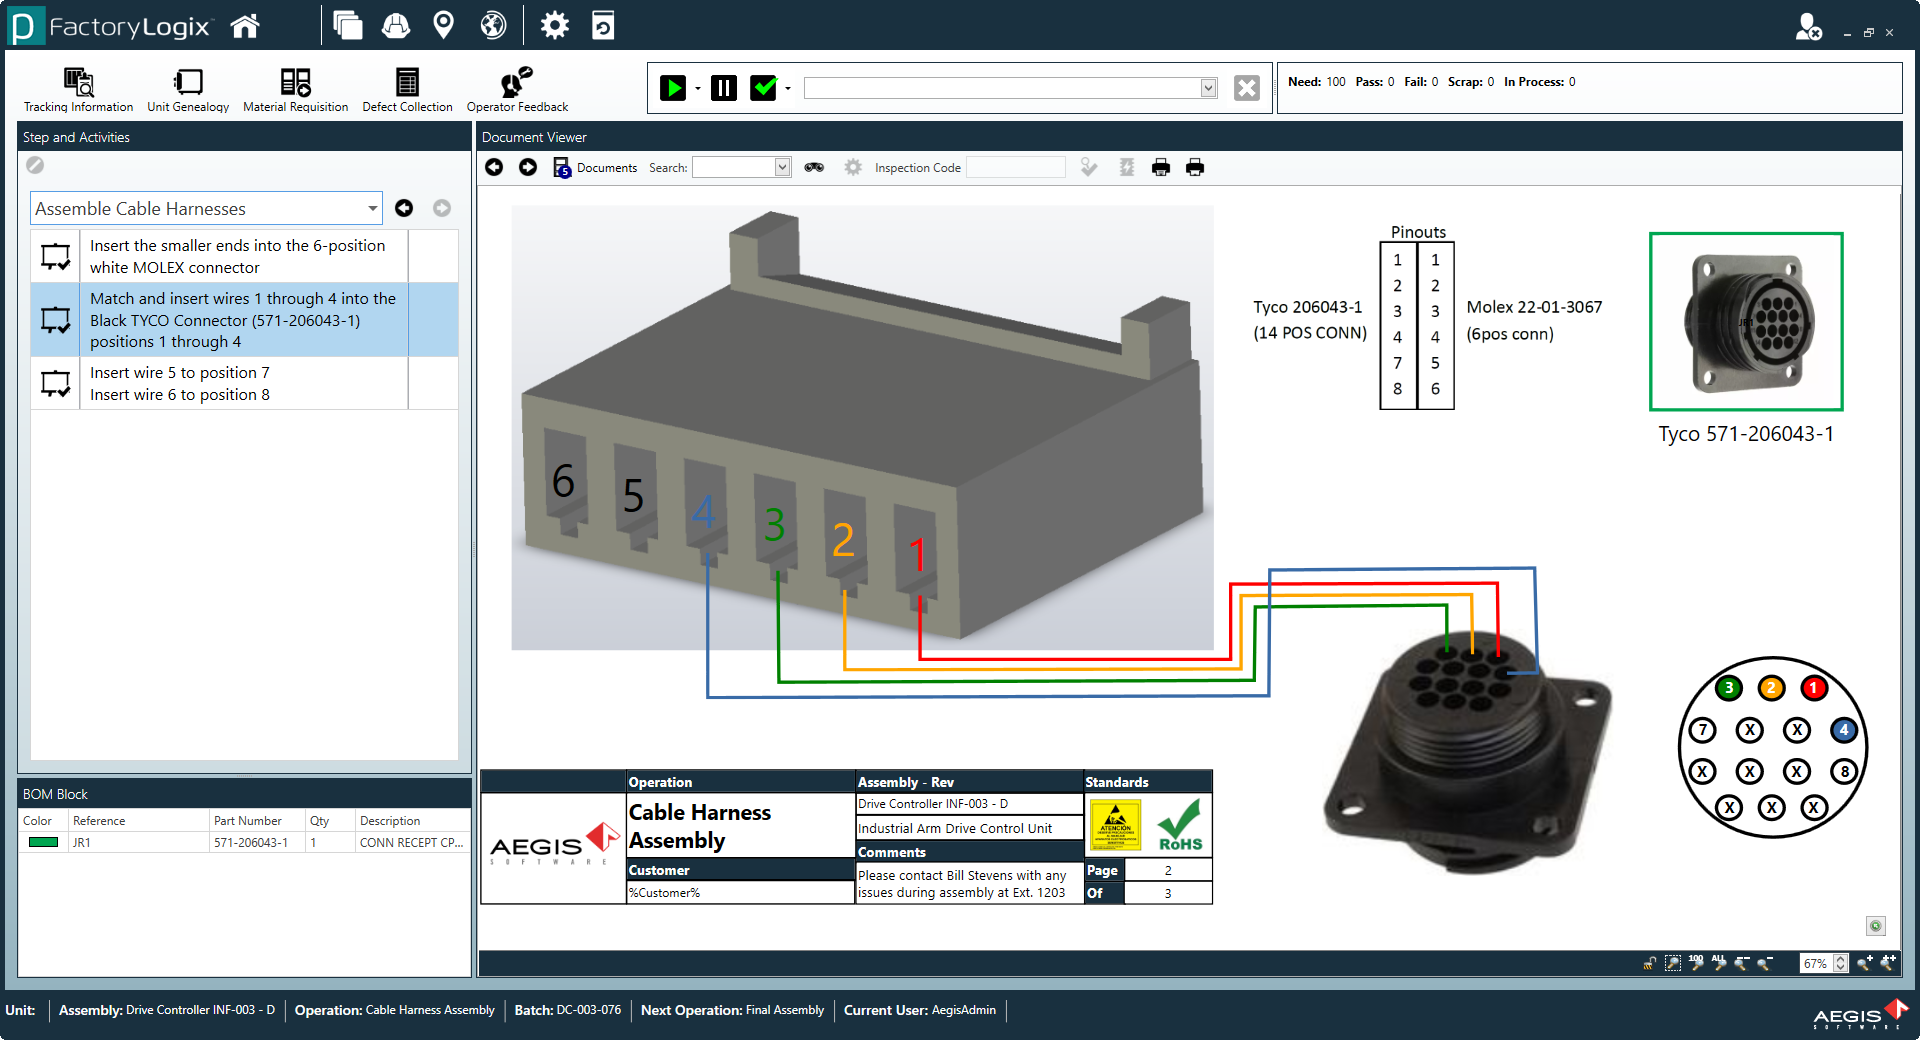Open Material Requisition
Image resolution: width=1920 pixels, height=1040 pixels.
point(295,89)
